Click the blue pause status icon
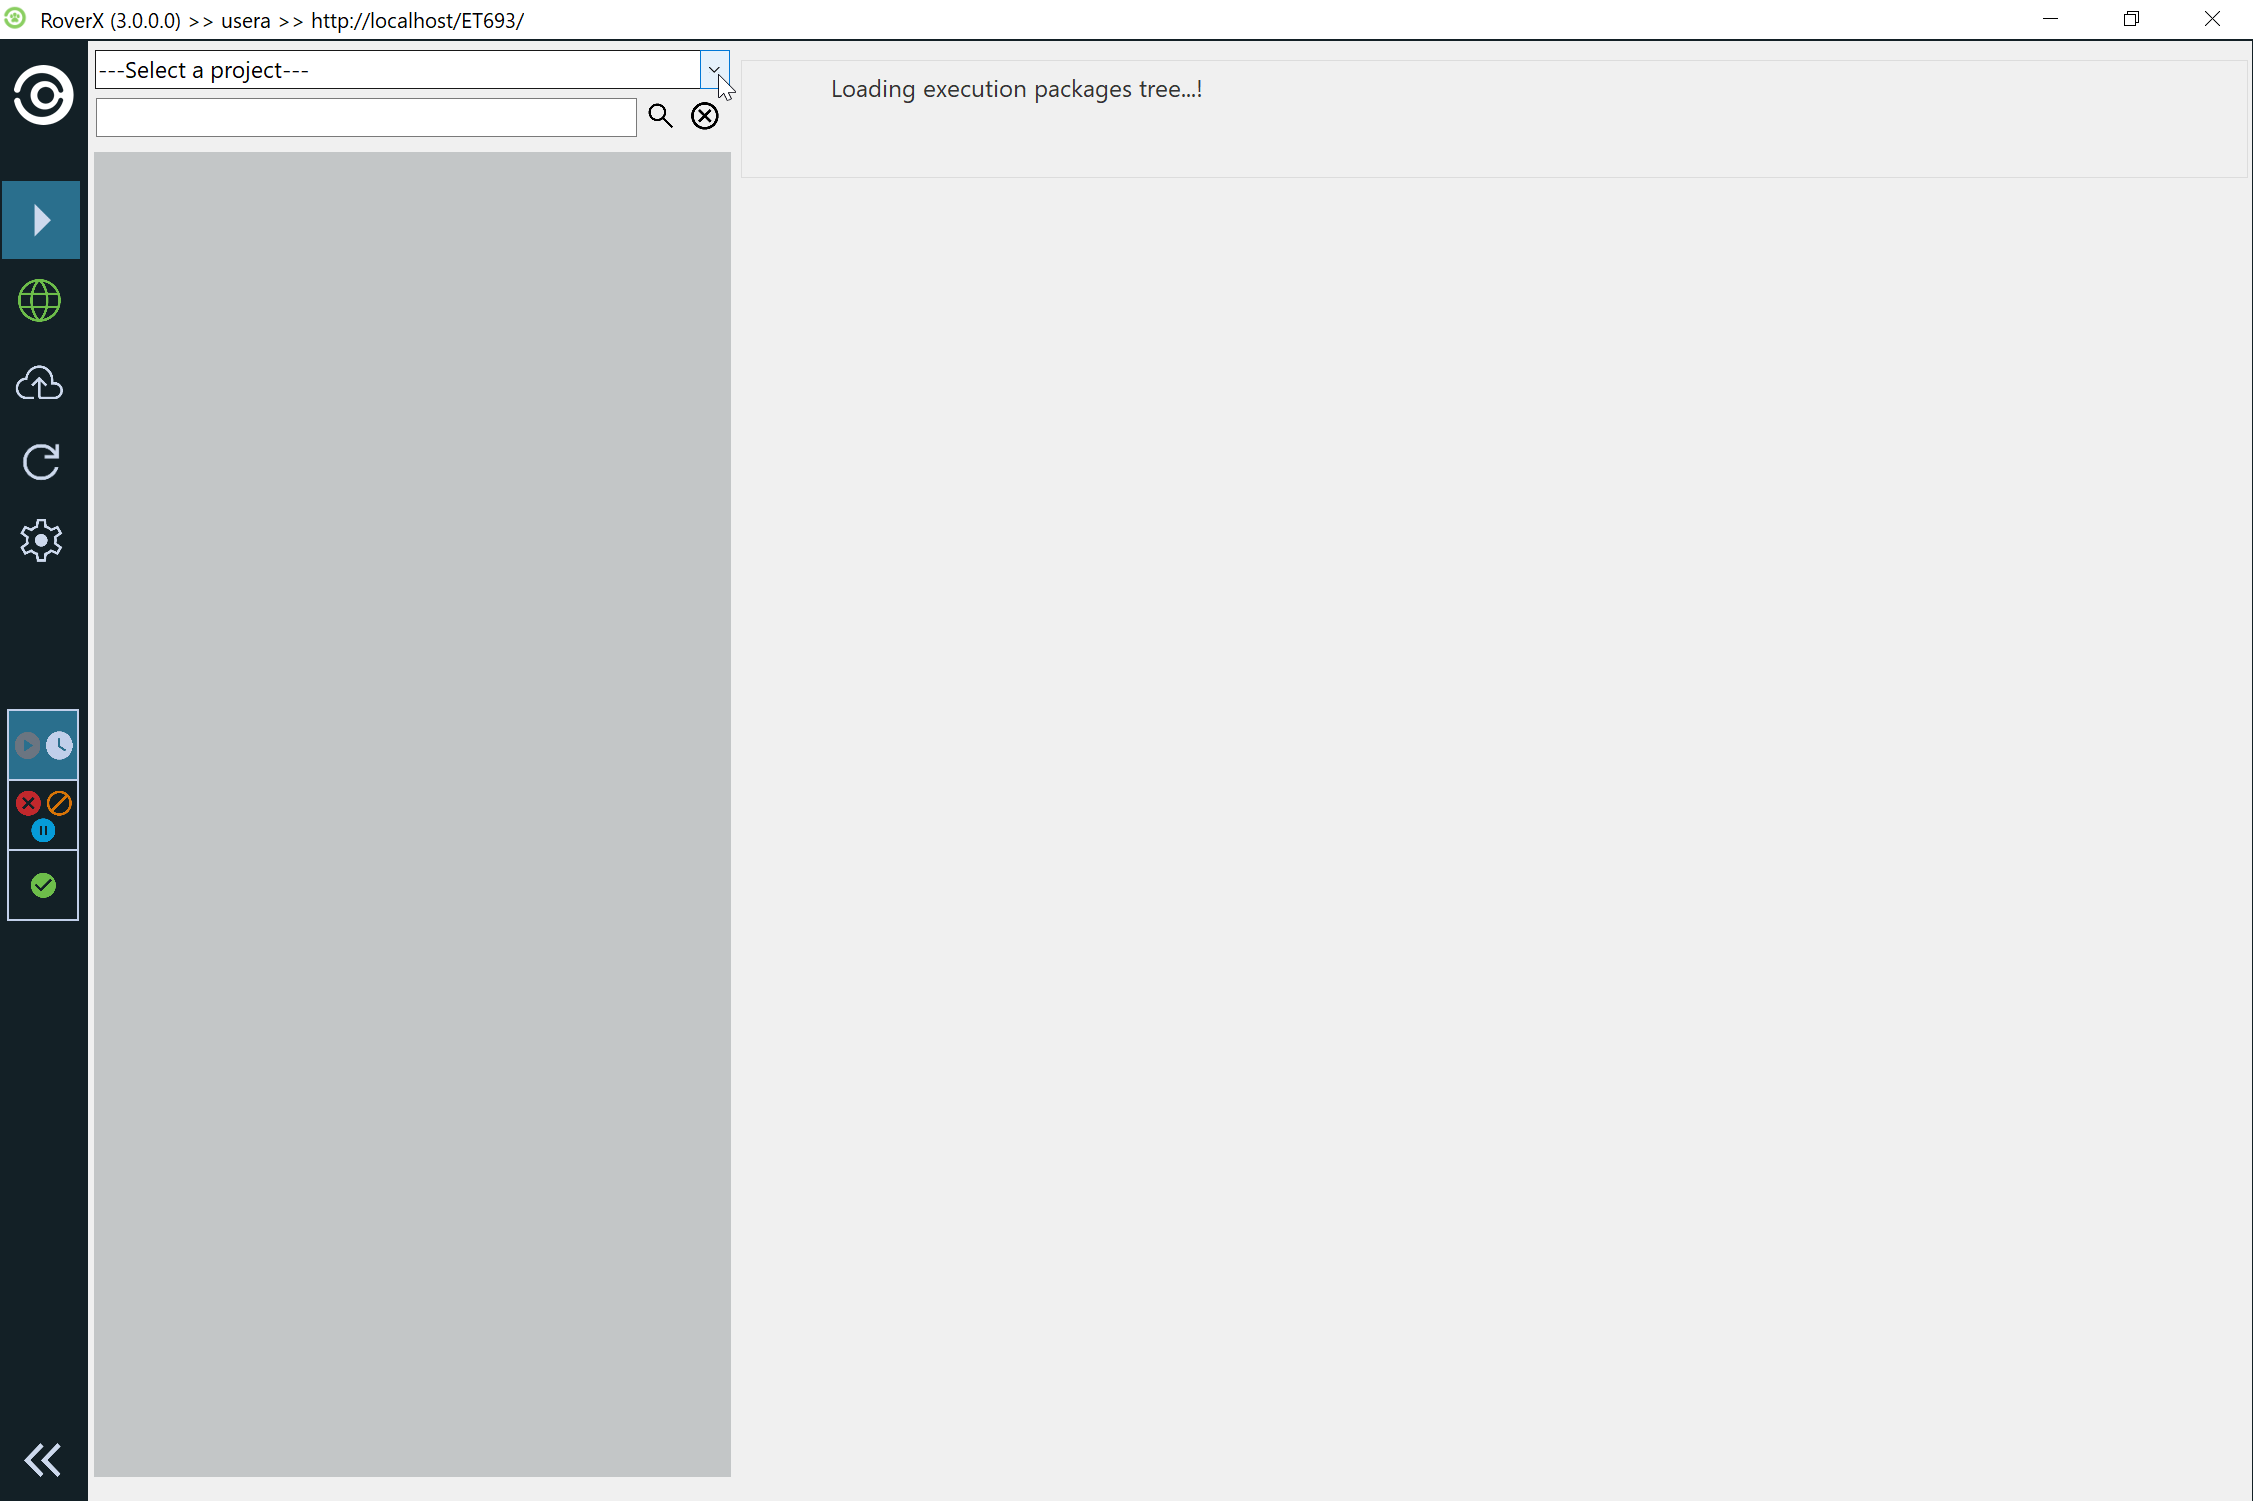Viewport: 2253px width, 1501px height. [43, 830]
